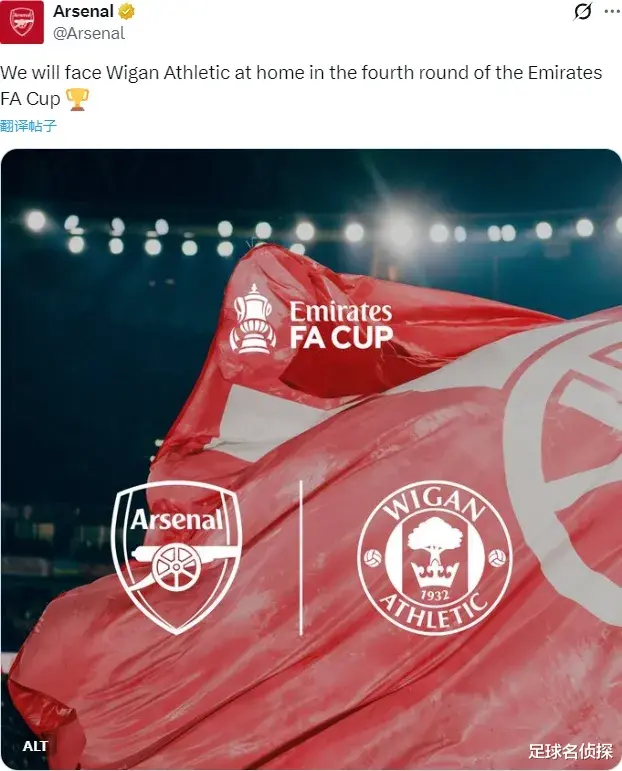Click the trophy emoji in the tweet

coord(77,99)
